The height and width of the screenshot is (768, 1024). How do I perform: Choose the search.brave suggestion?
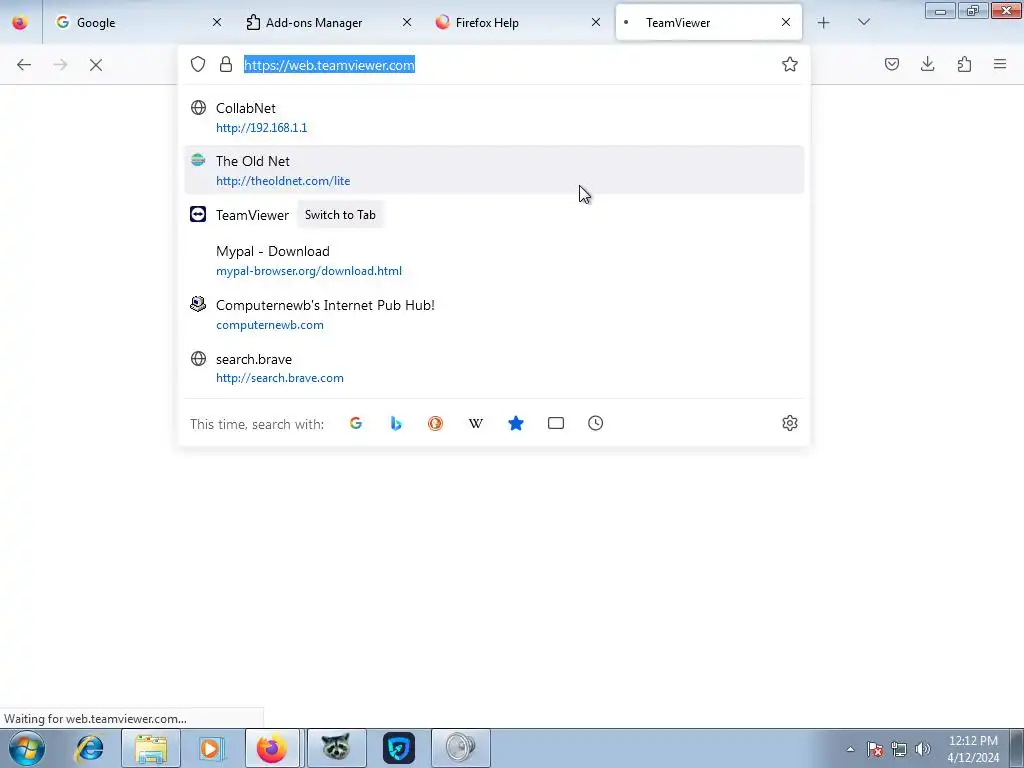coord(494,368)
